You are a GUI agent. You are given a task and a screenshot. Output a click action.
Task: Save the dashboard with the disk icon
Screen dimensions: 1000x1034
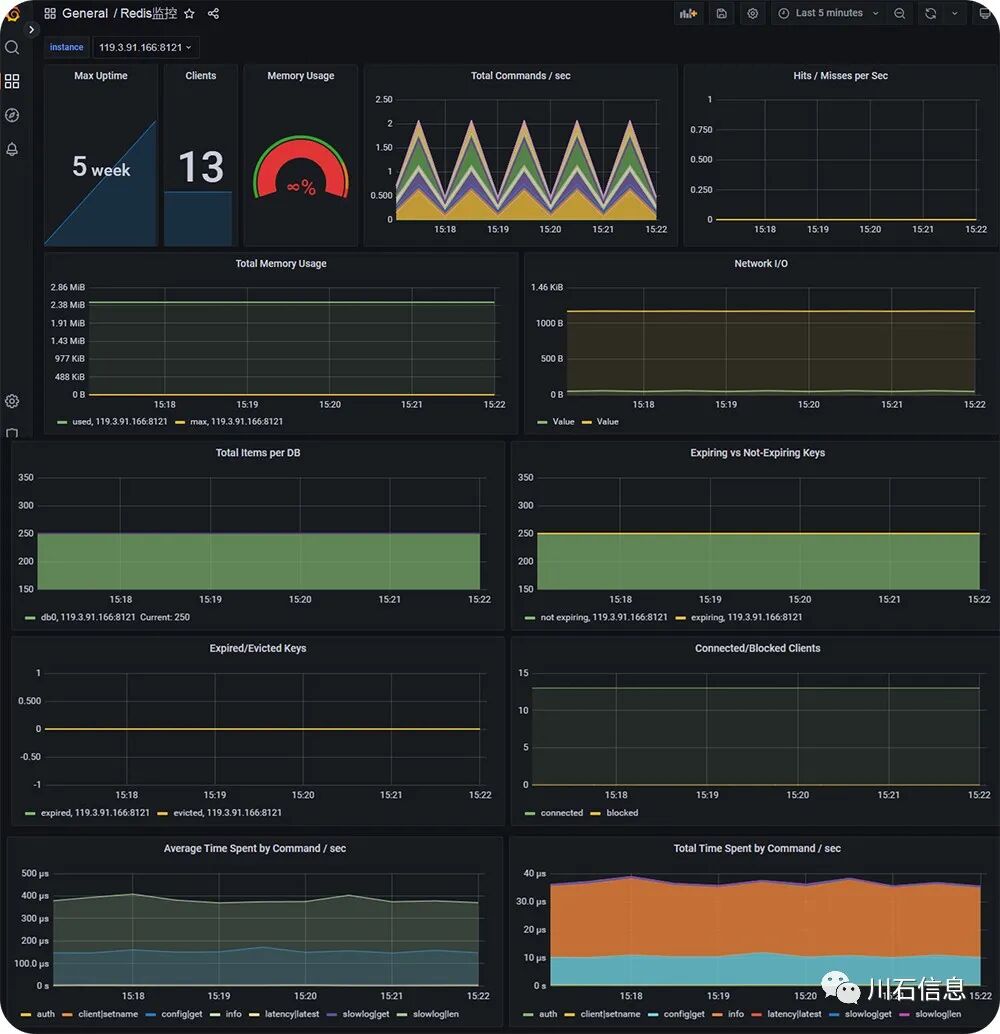(x=722, y=13)
